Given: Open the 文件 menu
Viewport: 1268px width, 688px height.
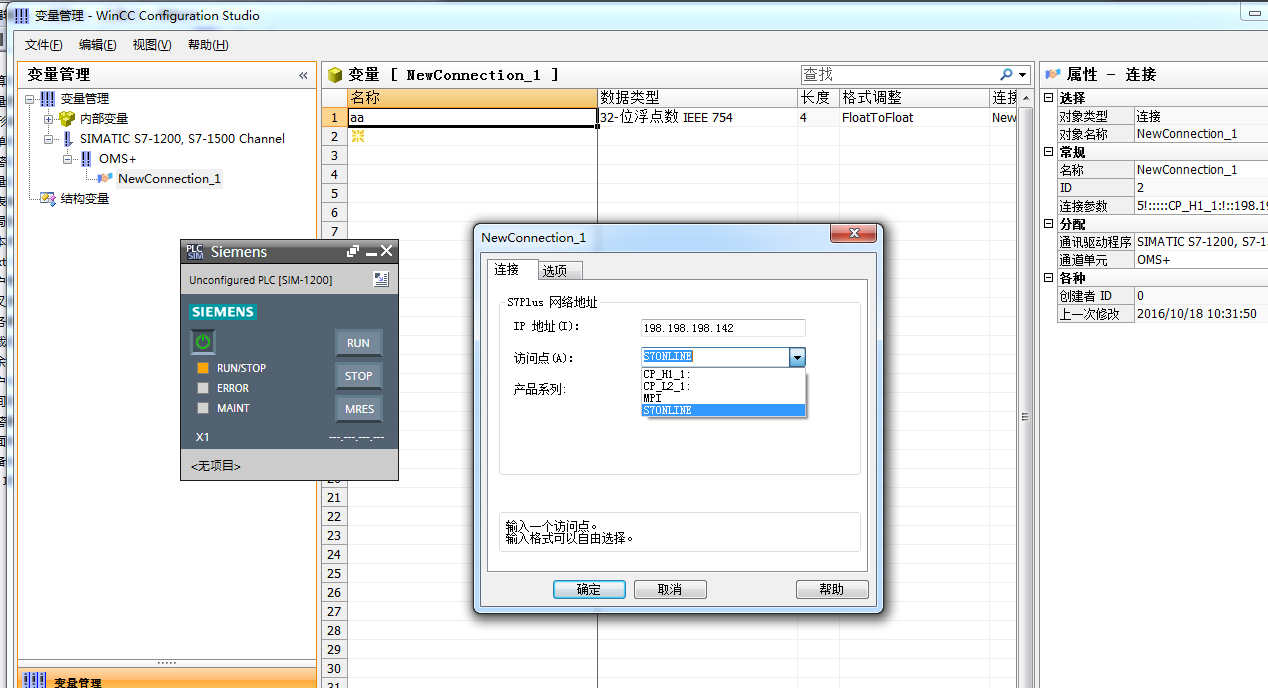Looking at the screenshot, I should tap(42, 45).
